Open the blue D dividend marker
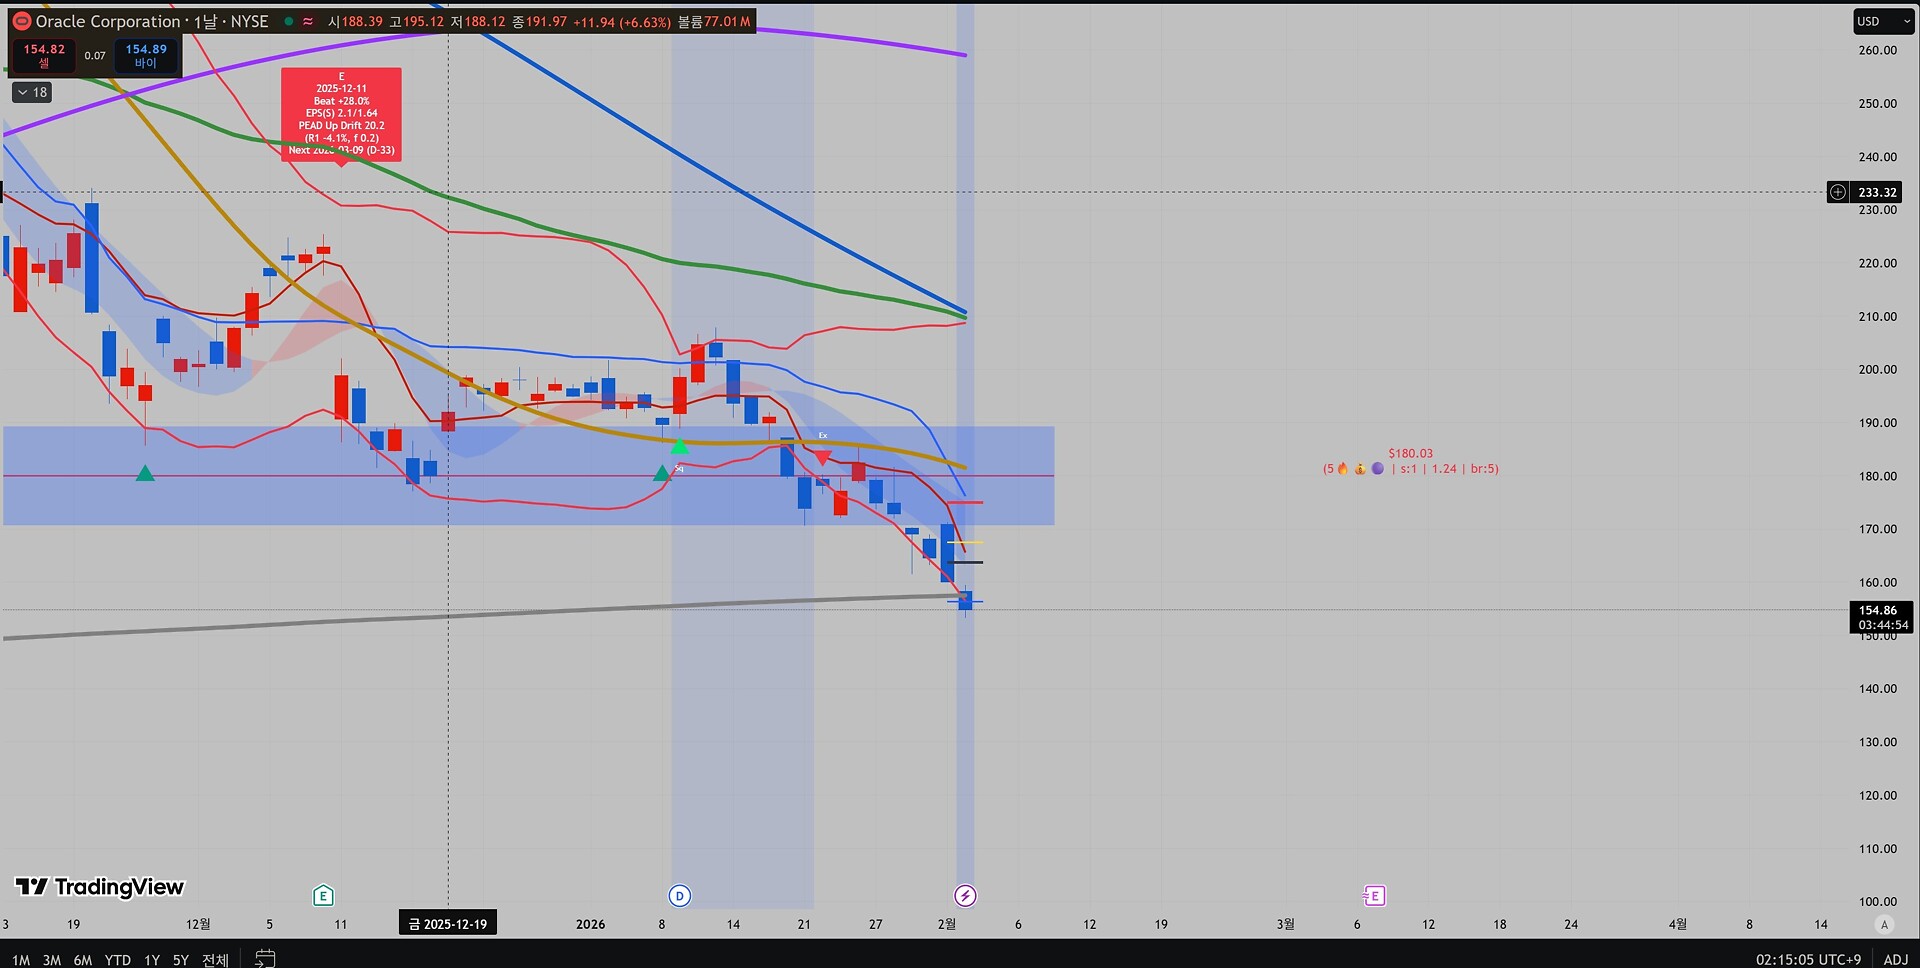 point(680,896)
